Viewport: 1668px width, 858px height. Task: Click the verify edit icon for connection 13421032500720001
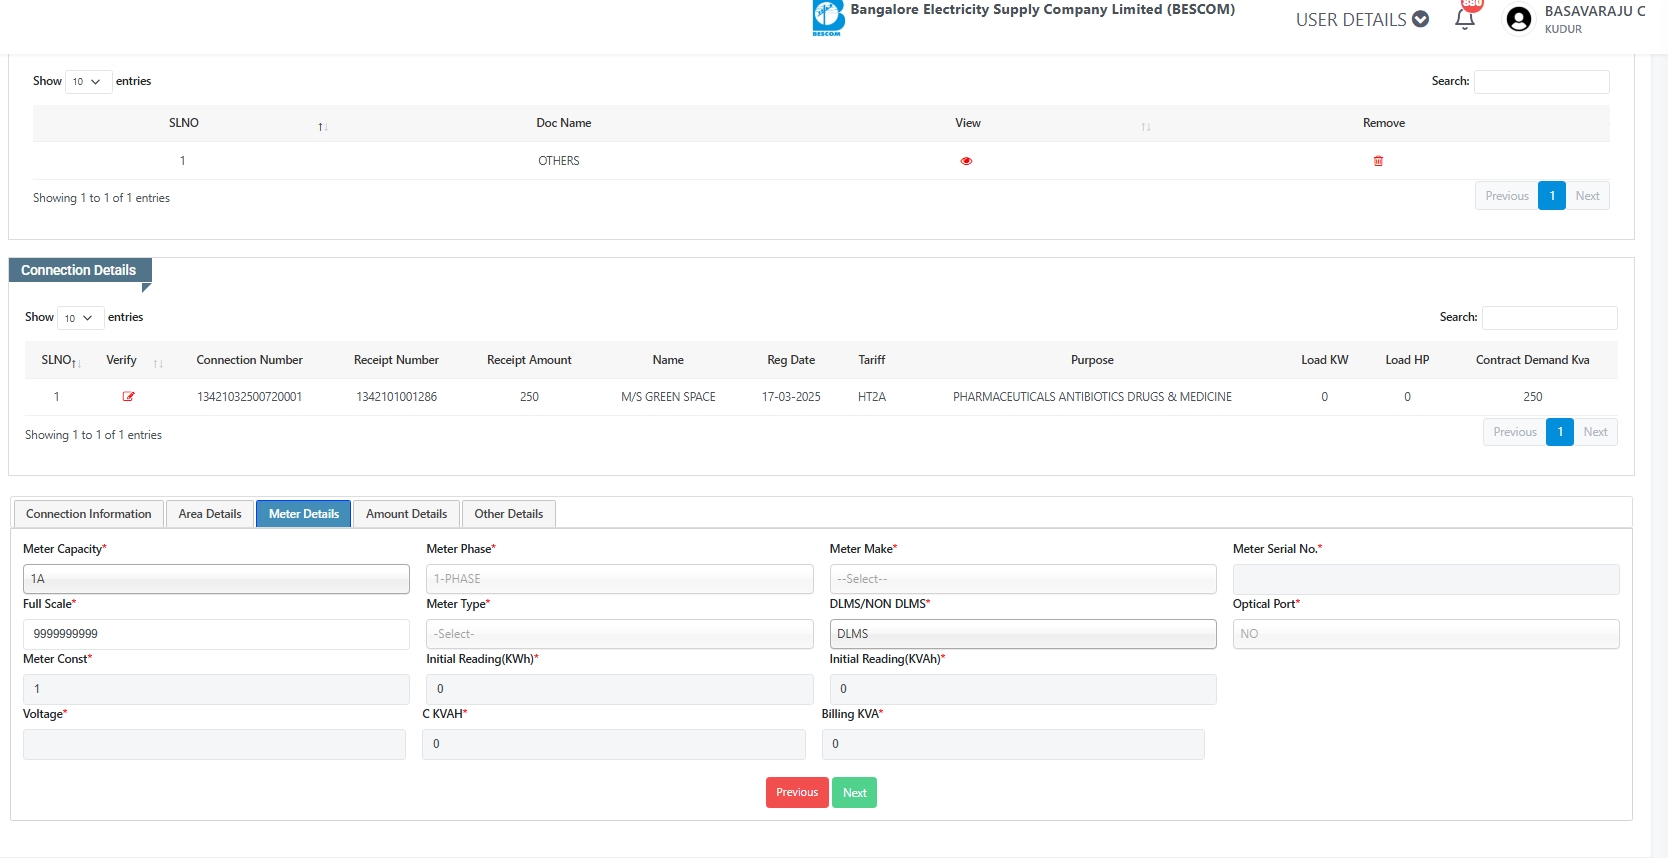click(x=128, y=397)
